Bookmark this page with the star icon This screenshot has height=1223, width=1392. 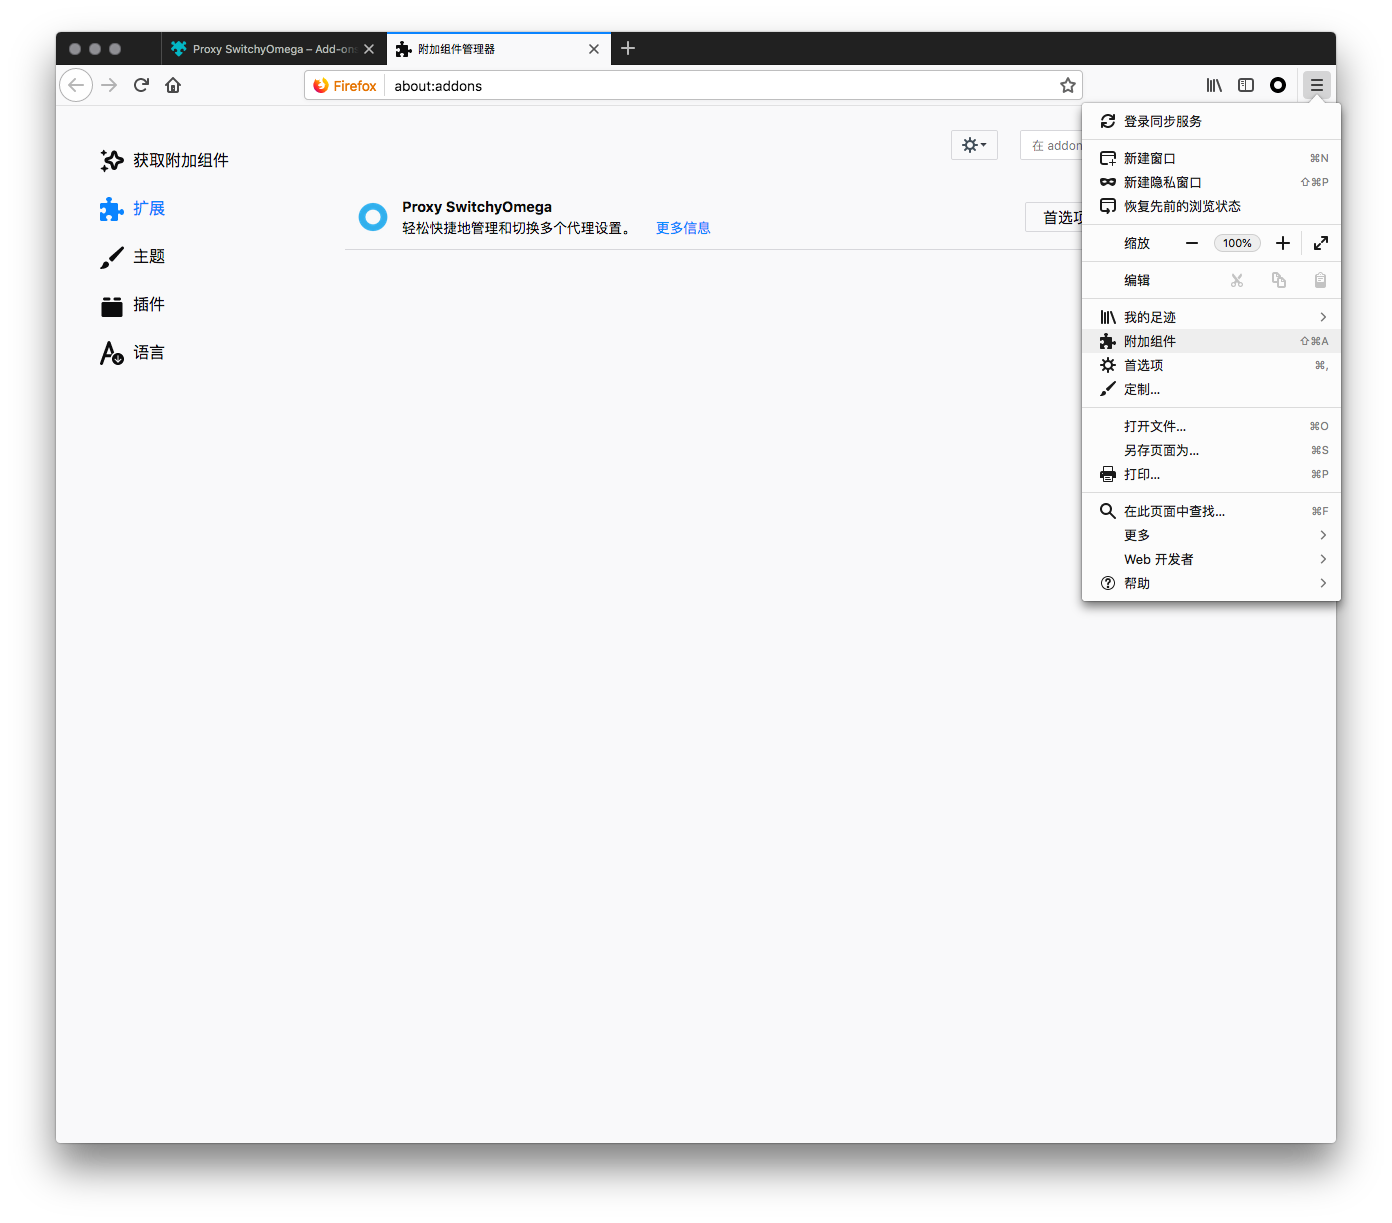pyautogui.click(x=1067, y=85)
